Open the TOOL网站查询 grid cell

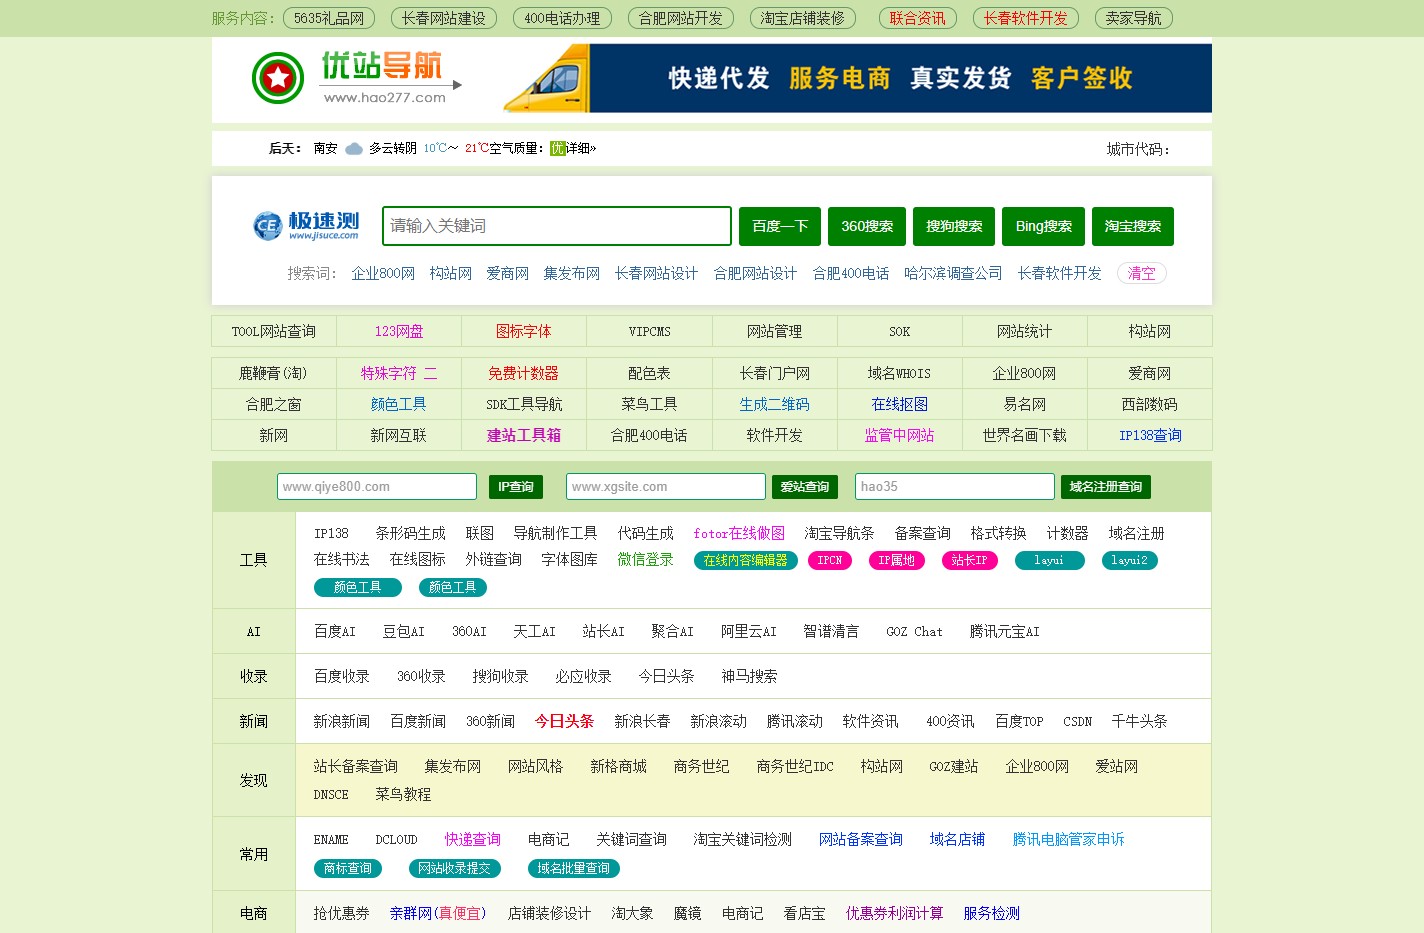pos(274,331)
